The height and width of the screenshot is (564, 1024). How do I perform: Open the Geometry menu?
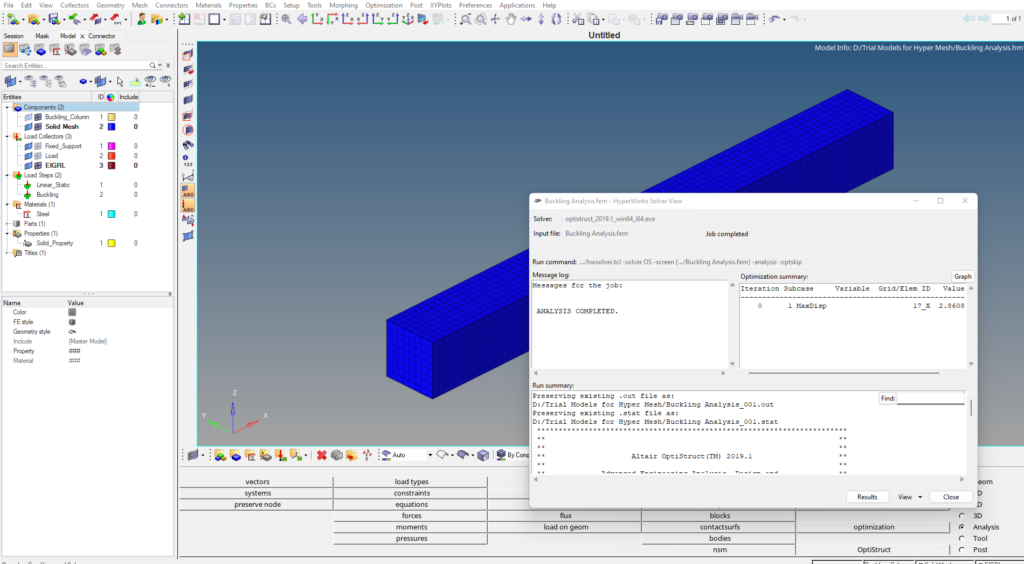tap(110, 5)
